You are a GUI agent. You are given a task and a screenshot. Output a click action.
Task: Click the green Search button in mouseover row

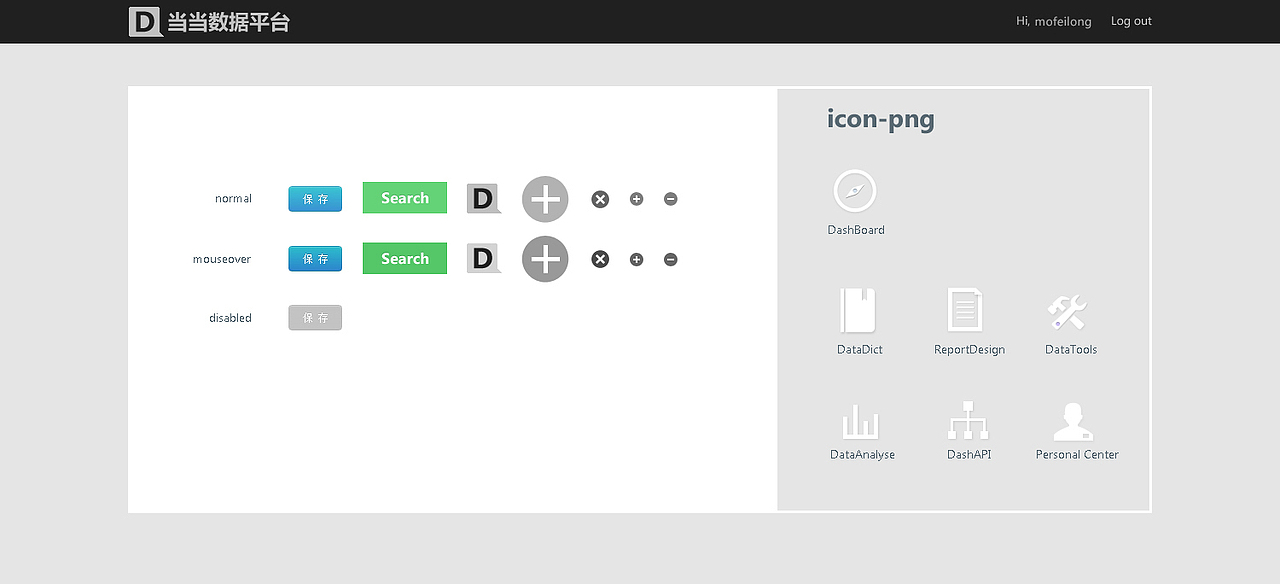click(405, 259)
